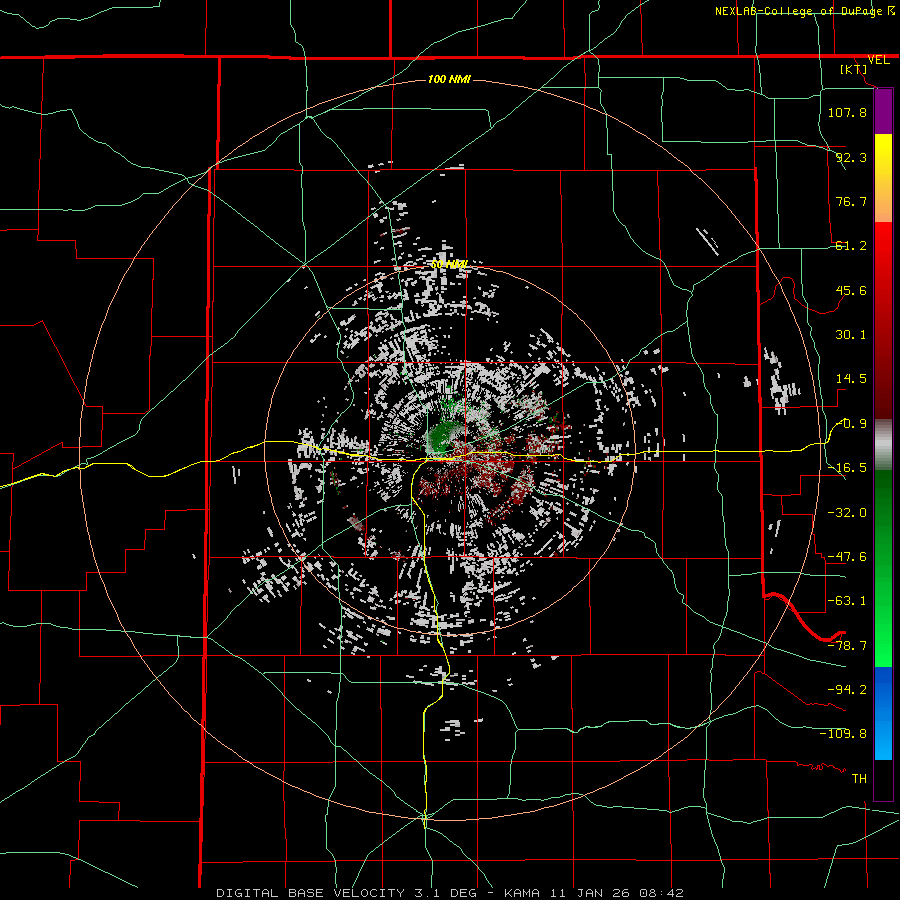Viewport: 900px width, 900px height.
Task: Click the 14.5 value on velocity scale
Action: pyautogui.click(x=851, y=379)
